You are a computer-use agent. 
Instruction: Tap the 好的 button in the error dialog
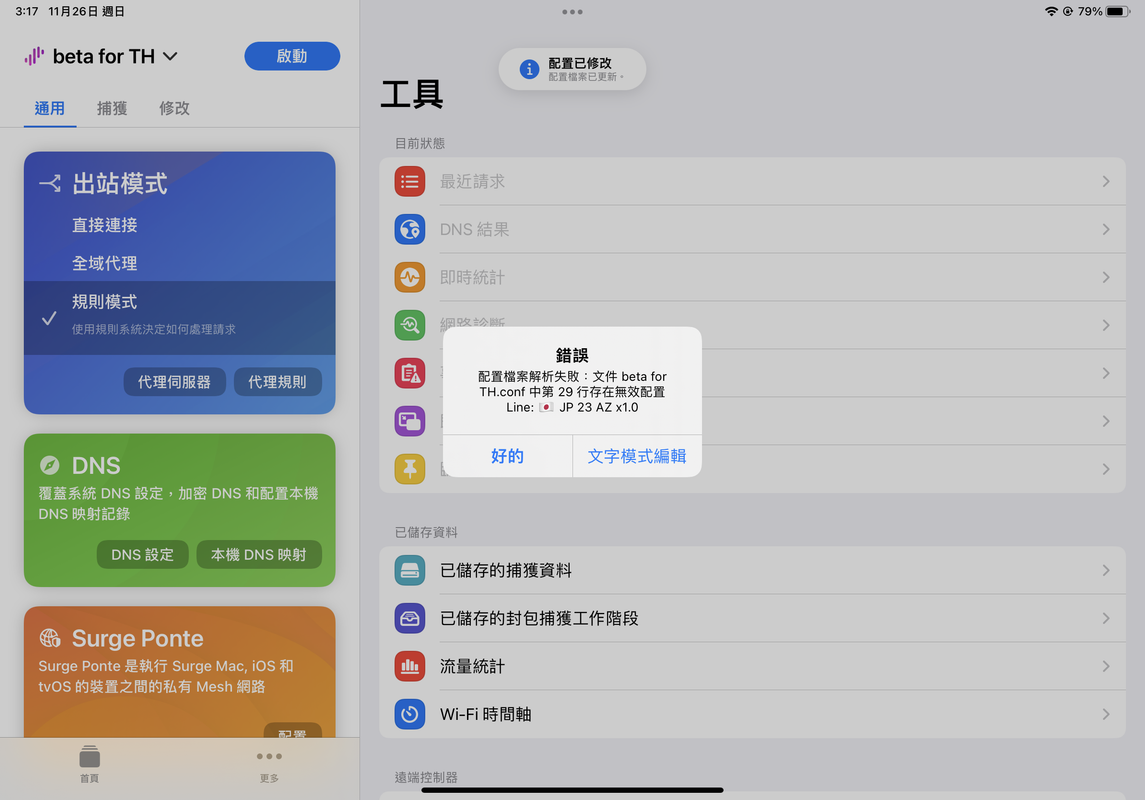point(508,456)
